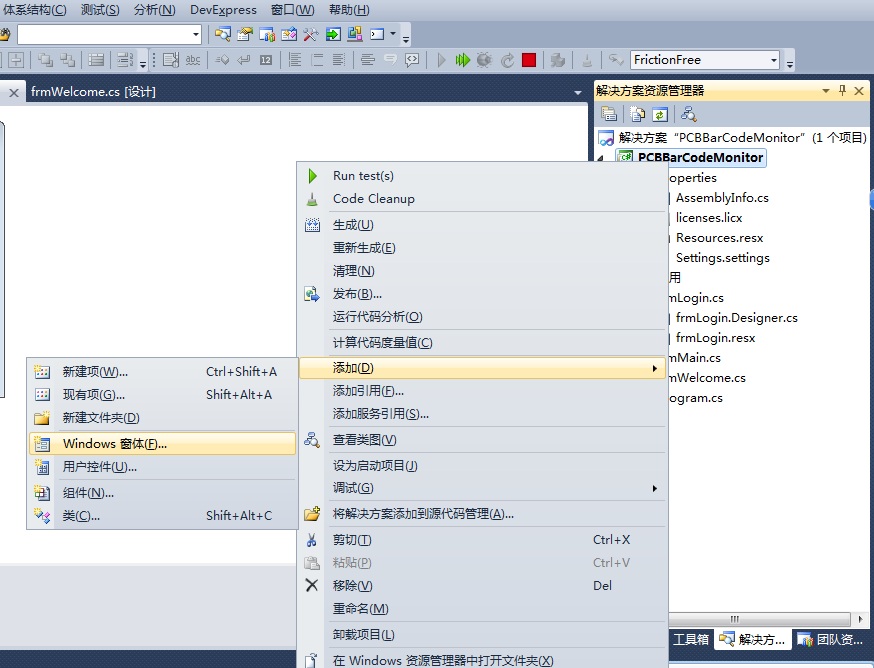Click the green fast-forward run icon

(x=462, y=60)
